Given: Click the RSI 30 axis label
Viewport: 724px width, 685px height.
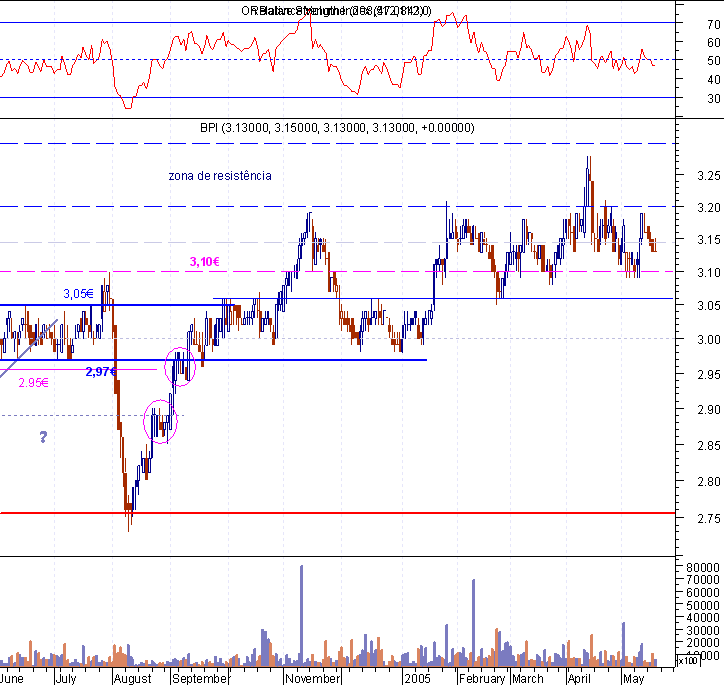Looking at the screenshot, I should pos(714,99).
